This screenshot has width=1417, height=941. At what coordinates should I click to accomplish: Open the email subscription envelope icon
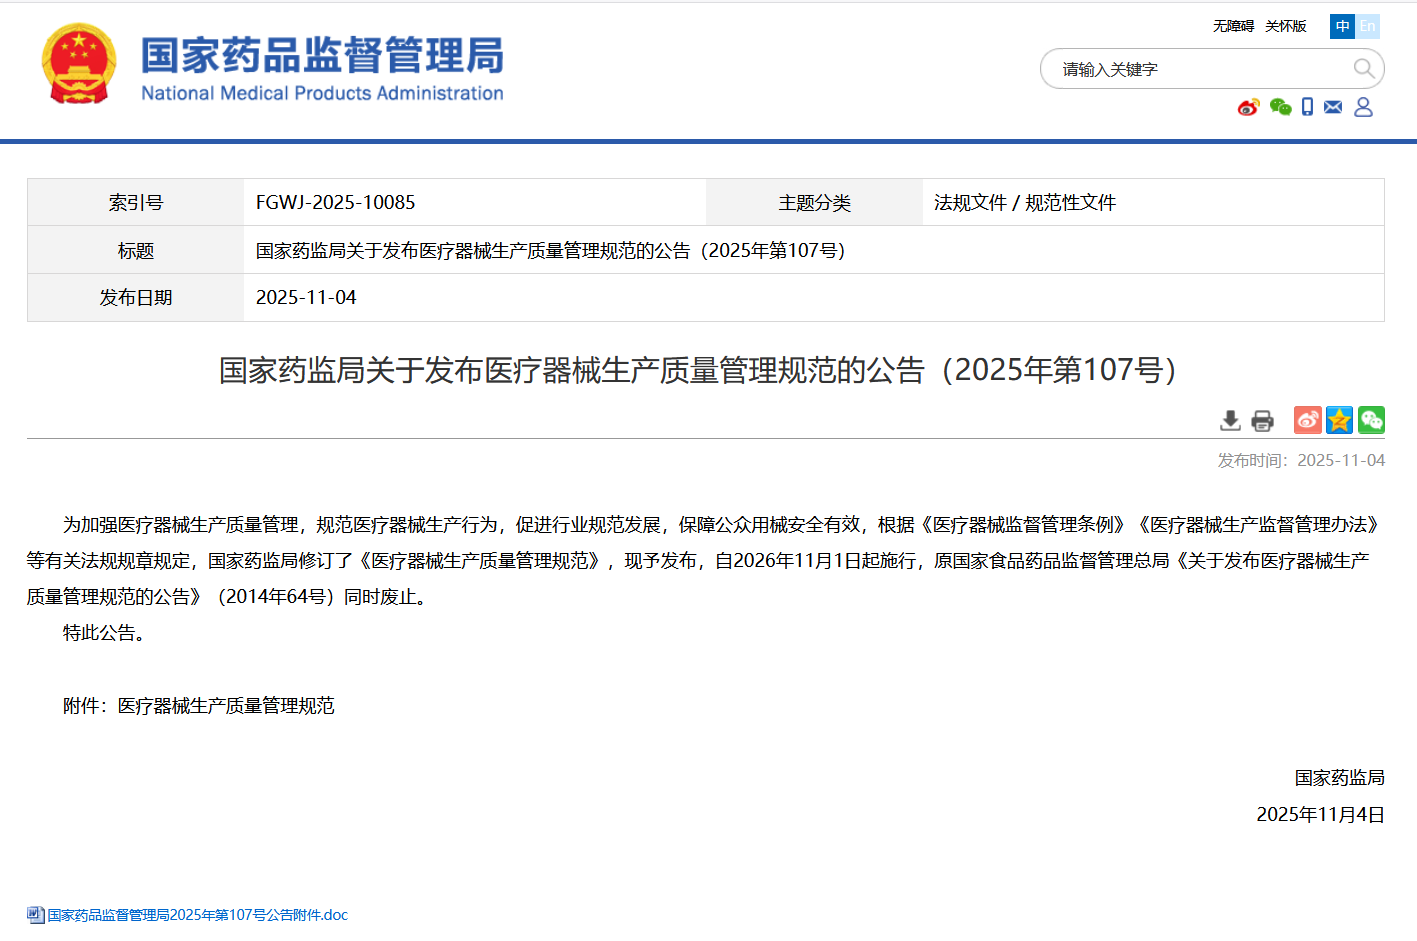[x=1333, y=107]
